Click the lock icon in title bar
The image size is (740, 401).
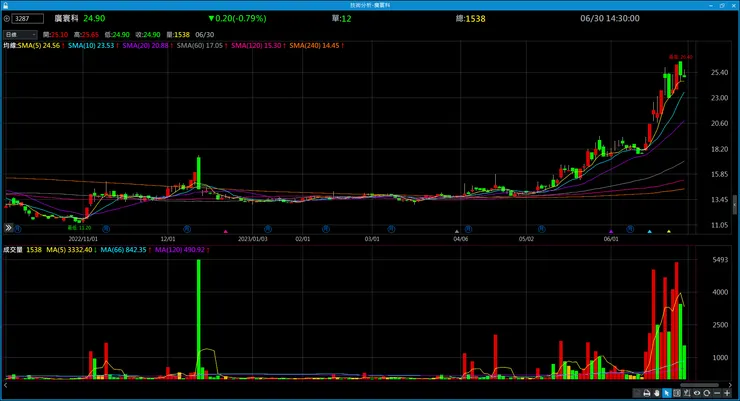tap(5, 5)
